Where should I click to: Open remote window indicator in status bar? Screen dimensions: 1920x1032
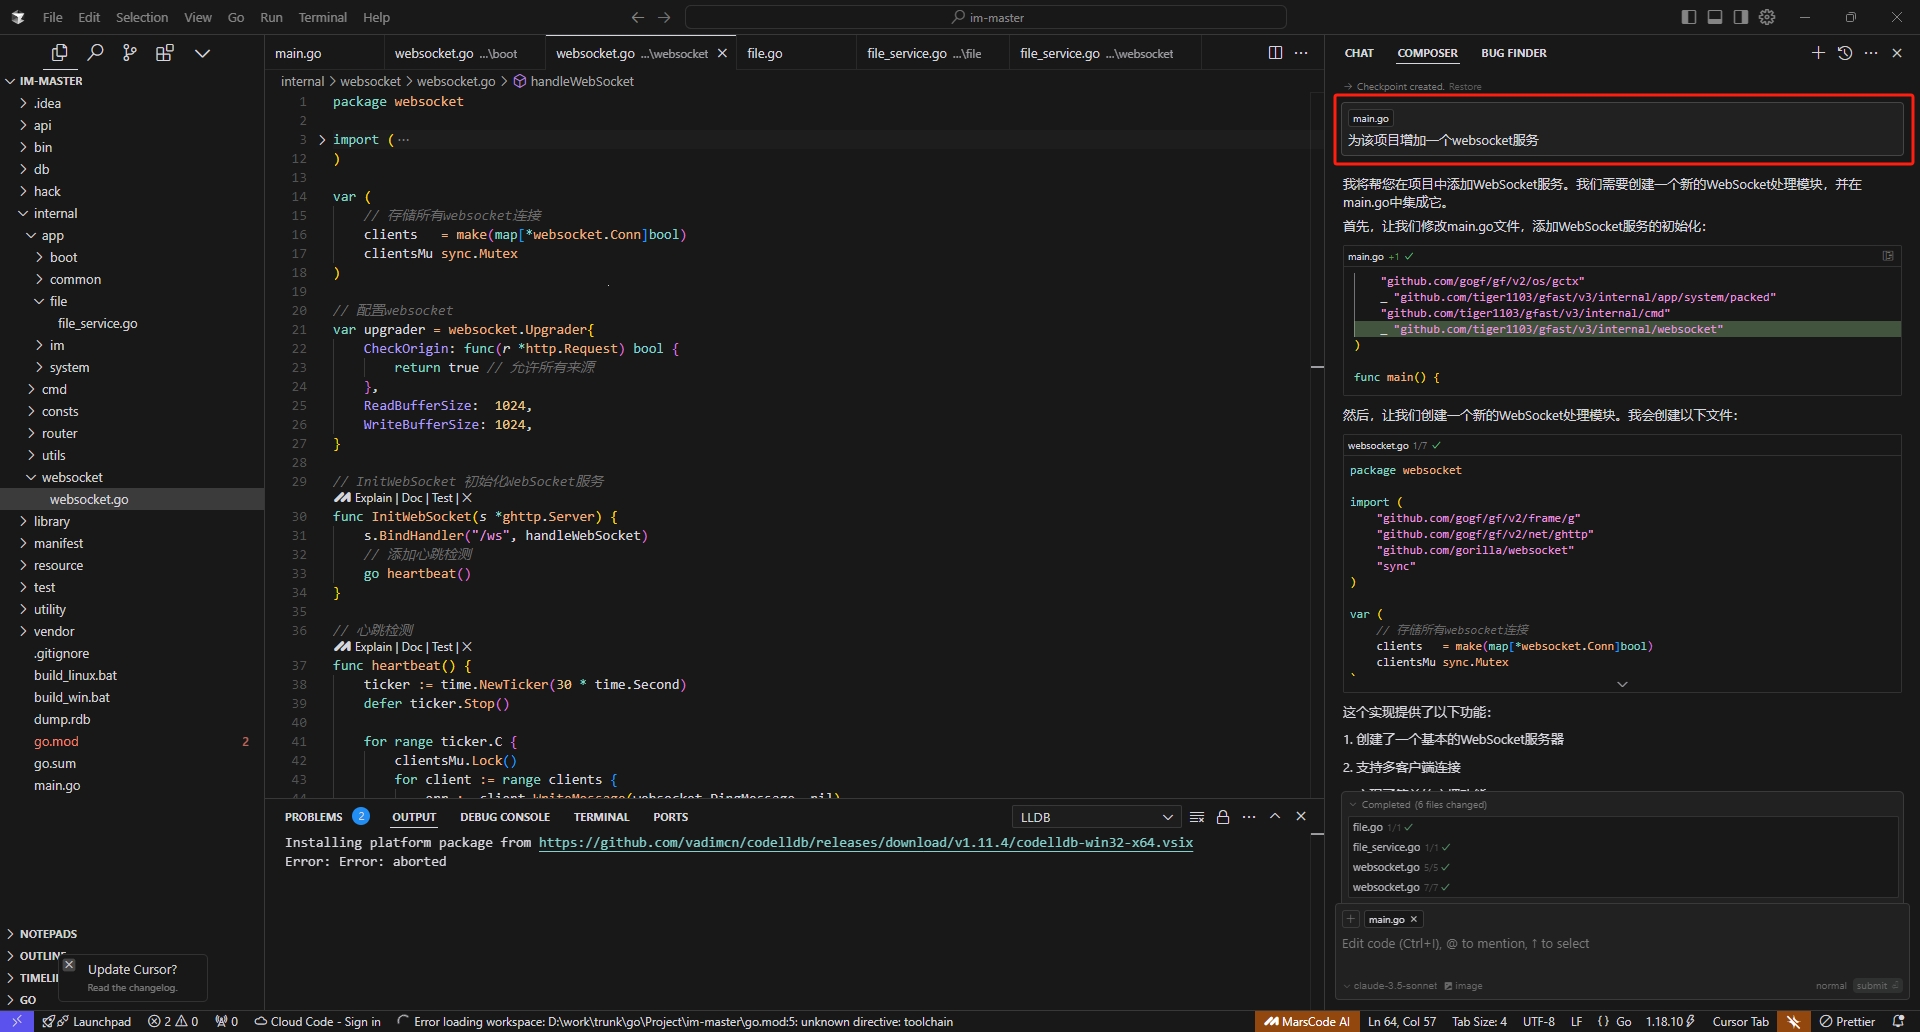click(17, 1021)
